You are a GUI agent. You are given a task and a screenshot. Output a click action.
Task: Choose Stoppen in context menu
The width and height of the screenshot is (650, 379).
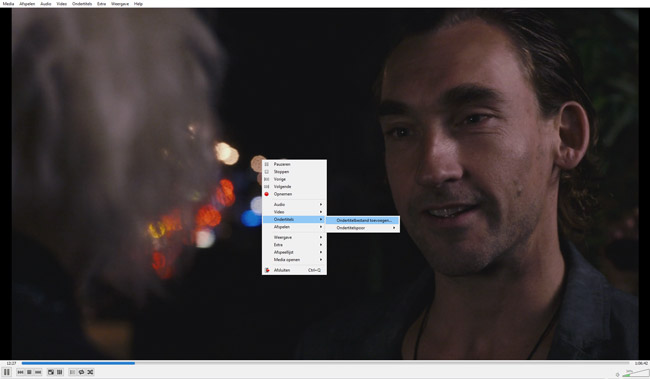pos(294,172)
